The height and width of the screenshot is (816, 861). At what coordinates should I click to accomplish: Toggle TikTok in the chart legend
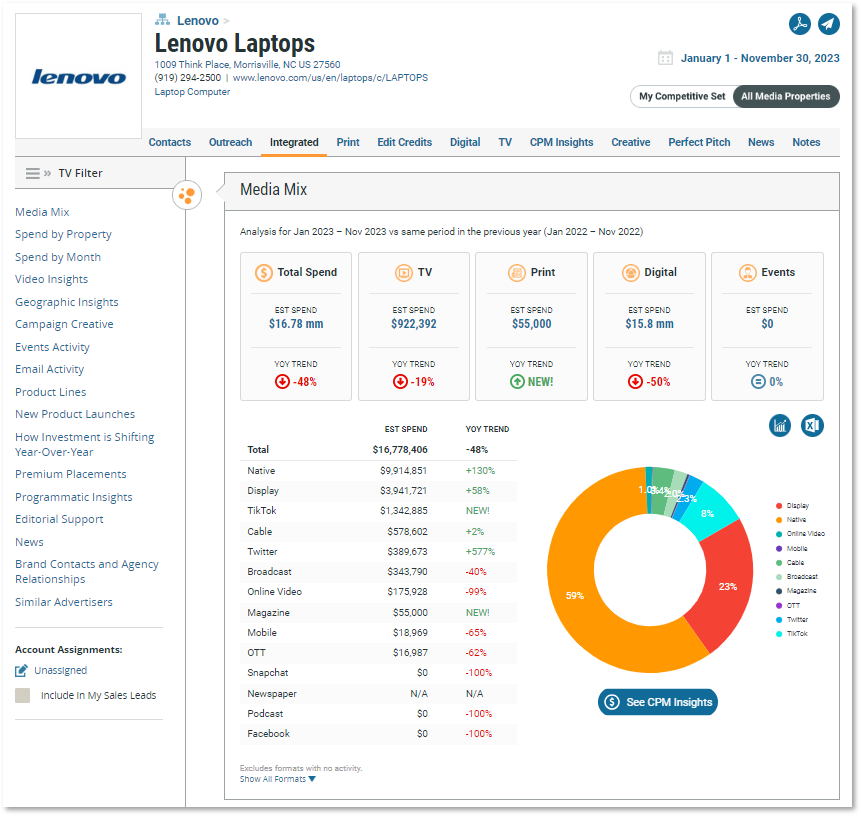(x=792, y=634)
